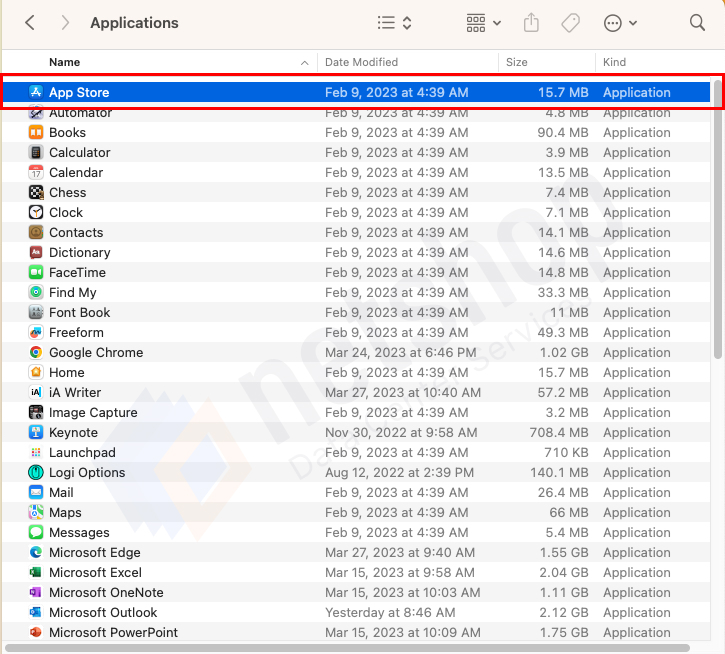Viewport: 725px width, 654px height.
Task: Go forward with the right chevron
Action: point(65,23)
